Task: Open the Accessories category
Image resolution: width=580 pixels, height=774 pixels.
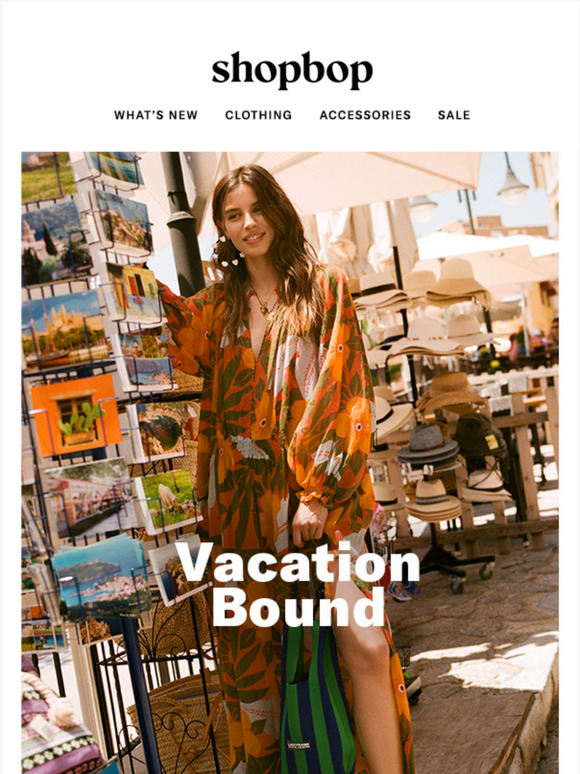Action: [x=365, y=115]
